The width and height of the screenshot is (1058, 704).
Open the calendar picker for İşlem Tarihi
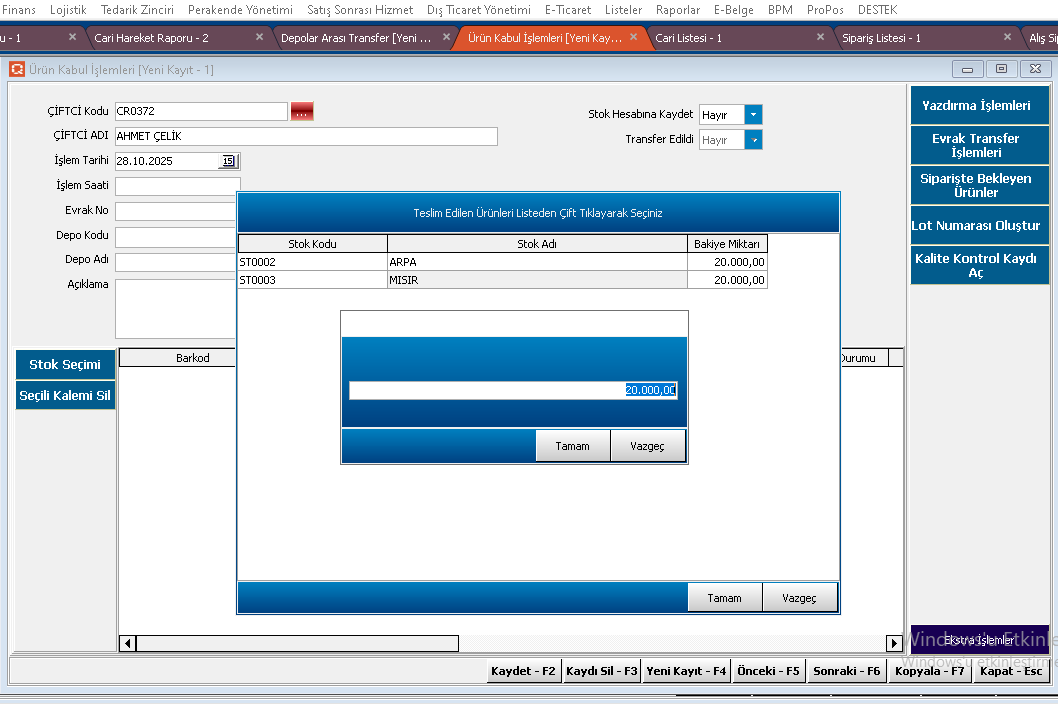click(228, 161)
